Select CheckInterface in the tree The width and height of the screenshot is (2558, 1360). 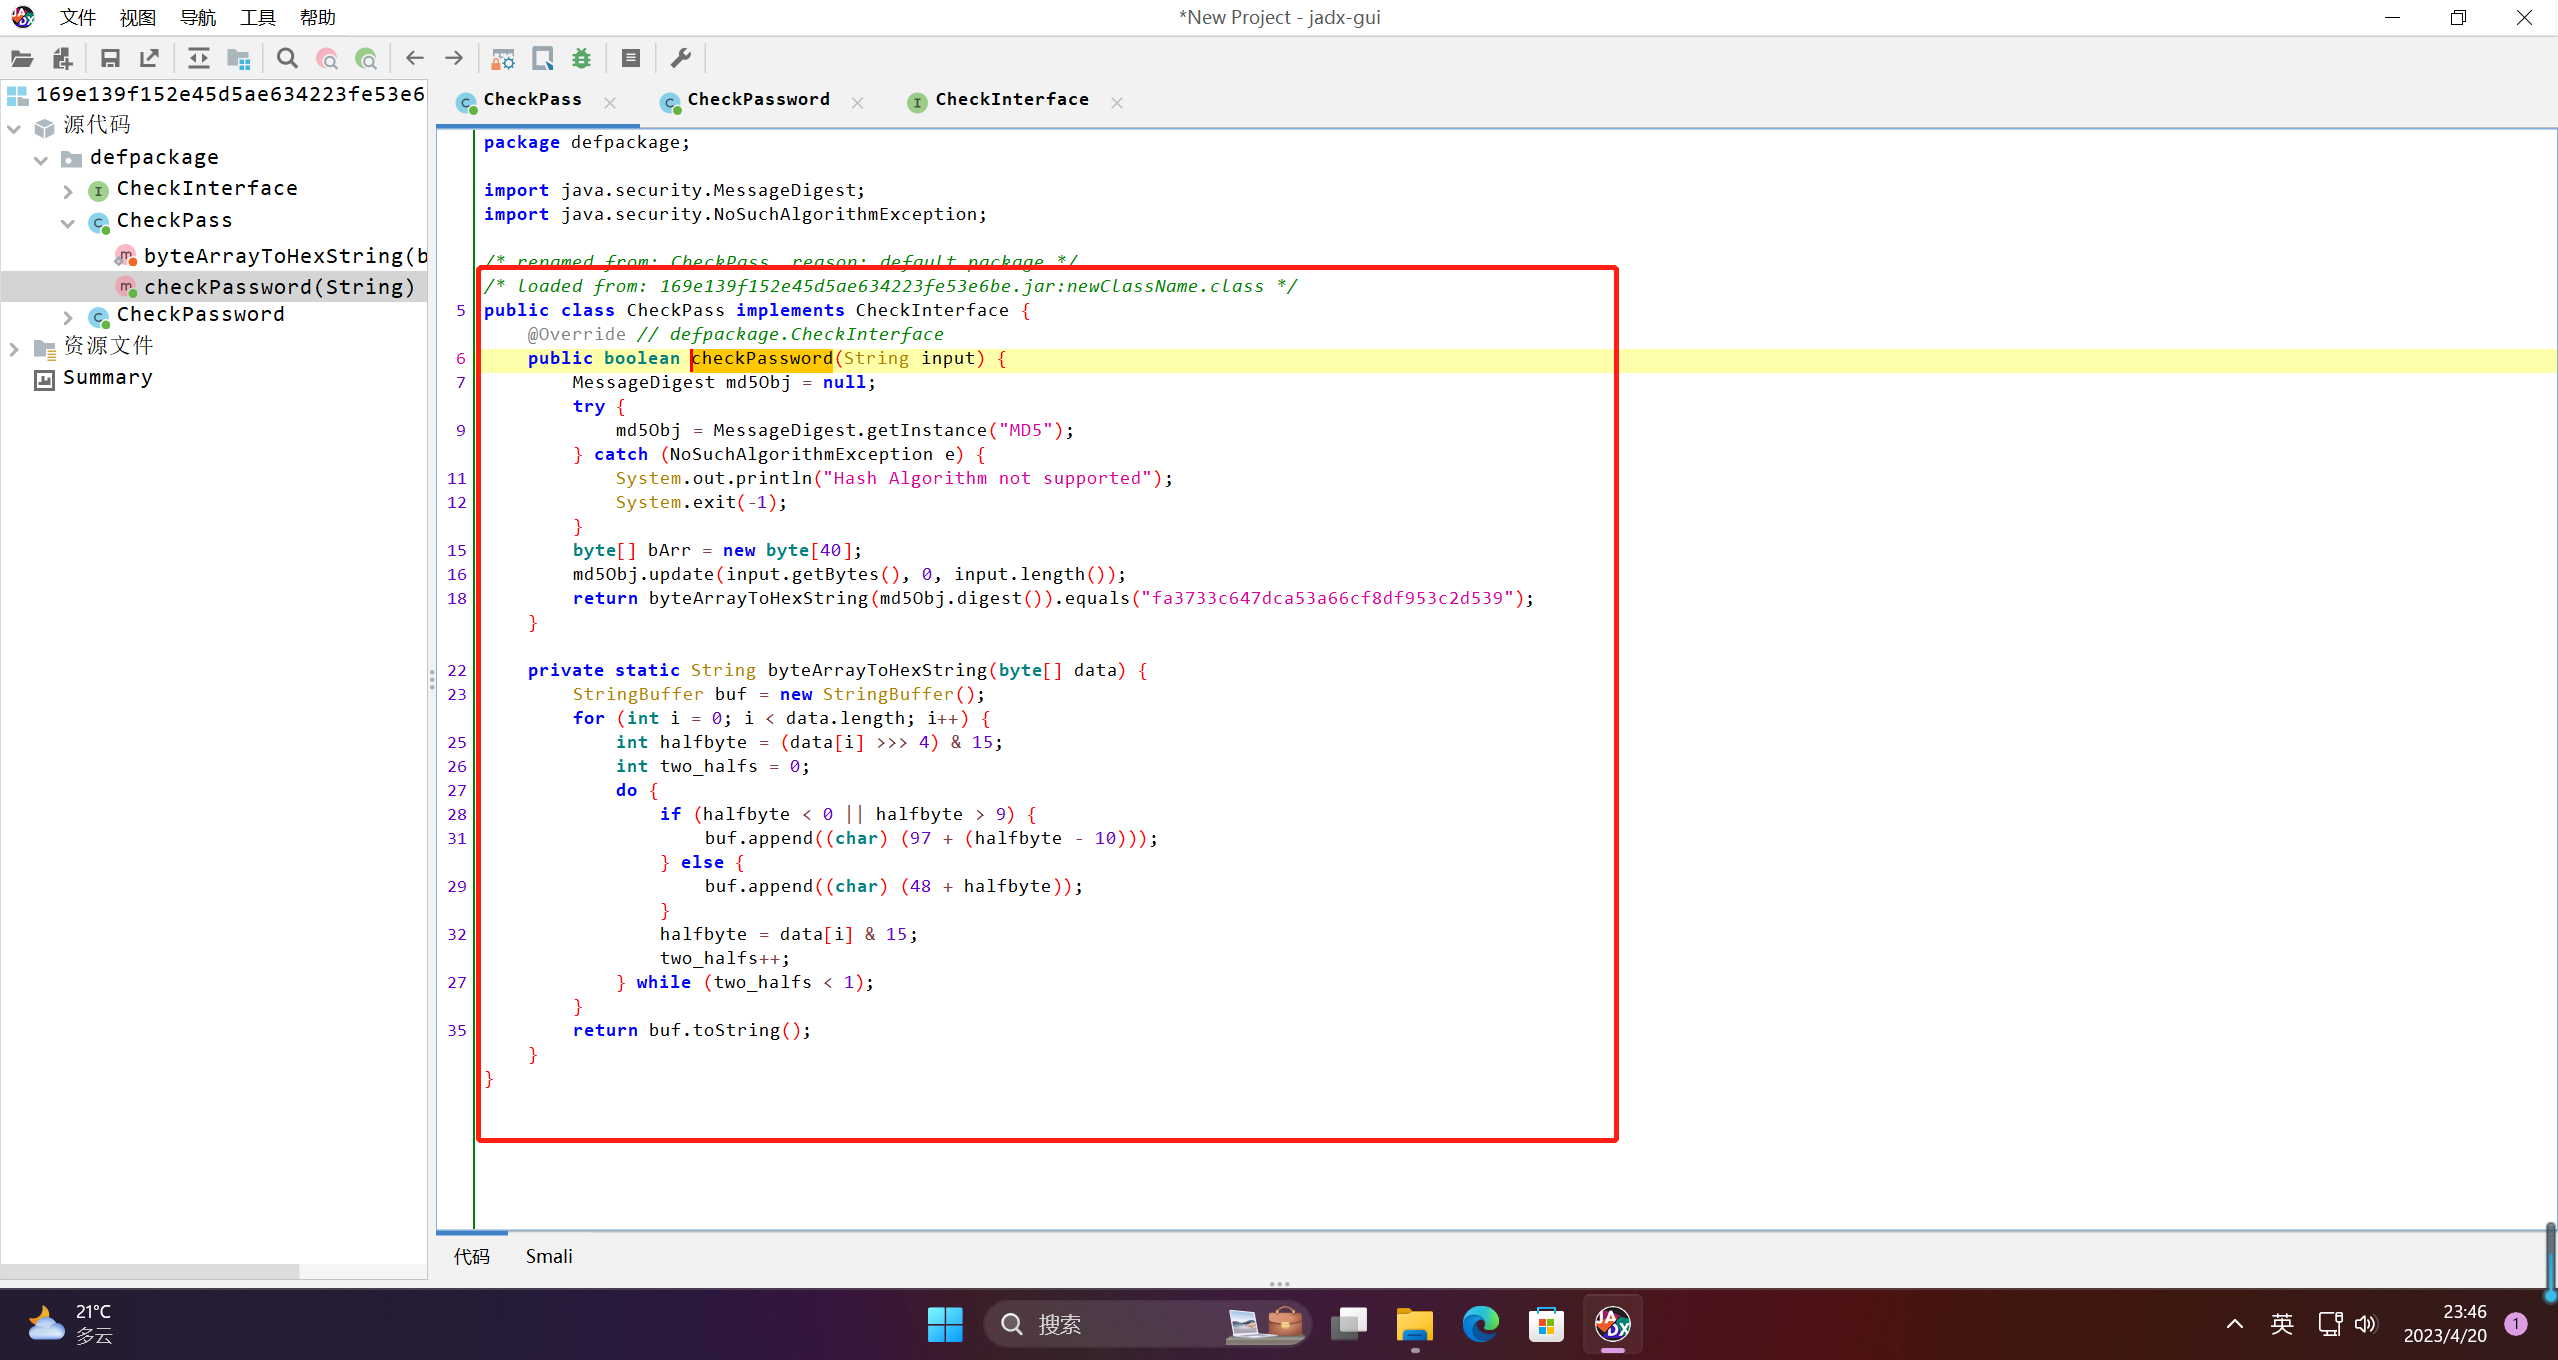pos(207,188)
